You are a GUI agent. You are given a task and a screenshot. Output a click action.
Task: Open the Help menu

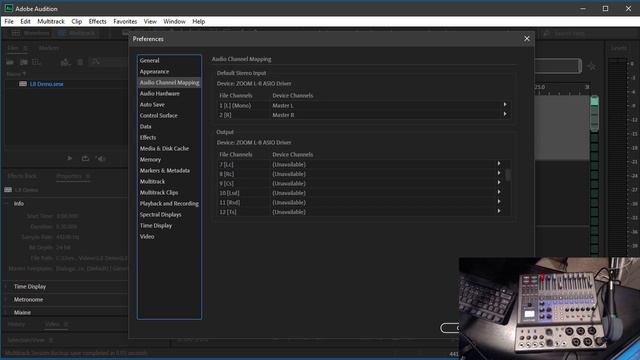tap(198, 21)
